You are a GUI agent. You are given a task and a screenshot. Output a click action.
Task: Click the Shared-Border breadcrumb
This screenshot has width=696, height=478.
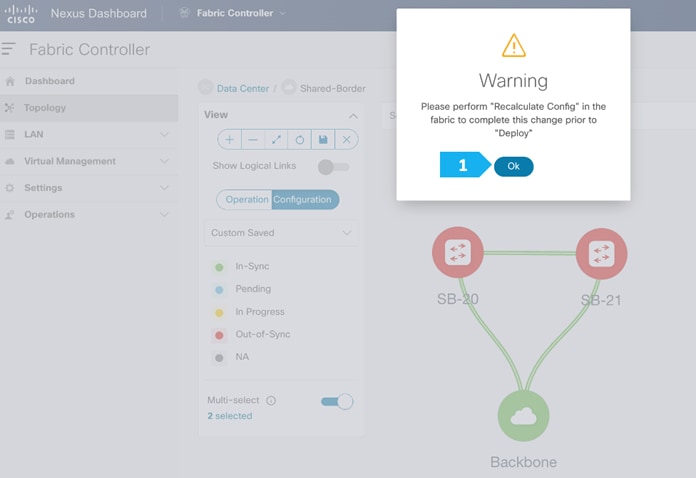point(332,88)
